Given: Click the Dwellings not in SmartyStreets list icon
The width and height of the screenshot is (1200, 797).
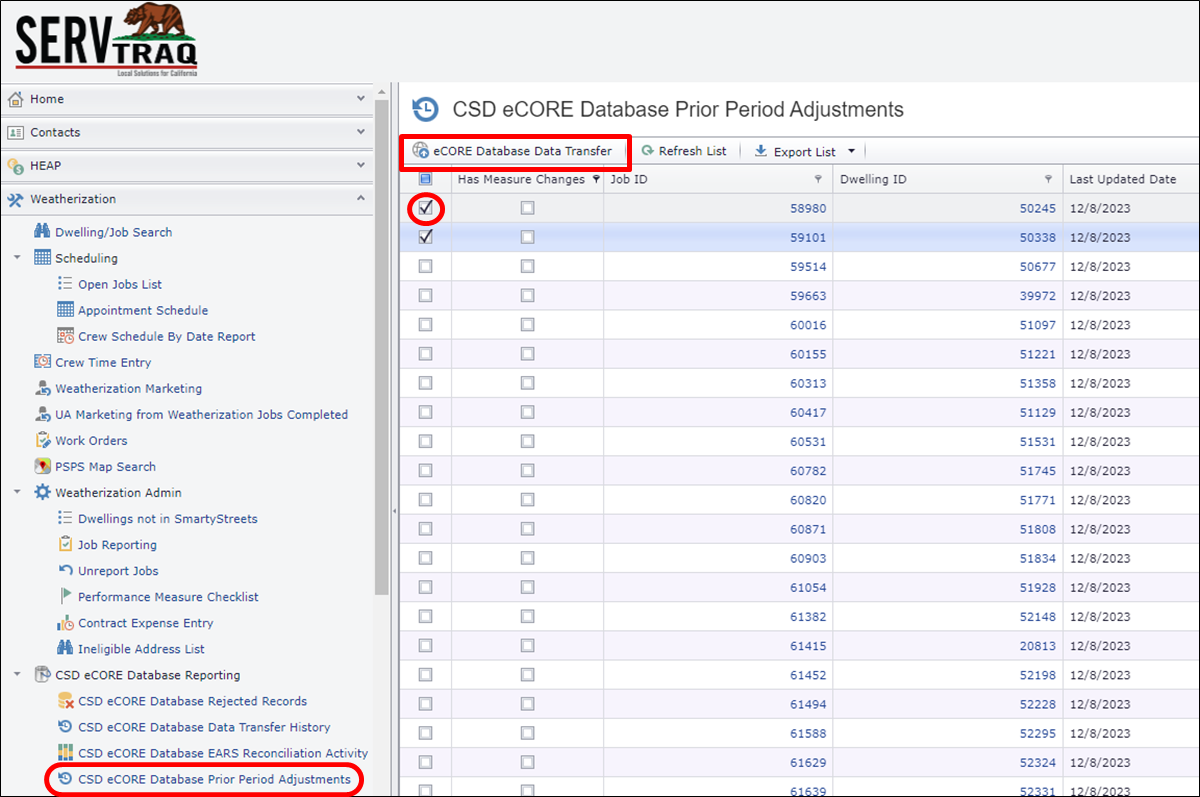Looking at the screenshot, I should point(65,519).
